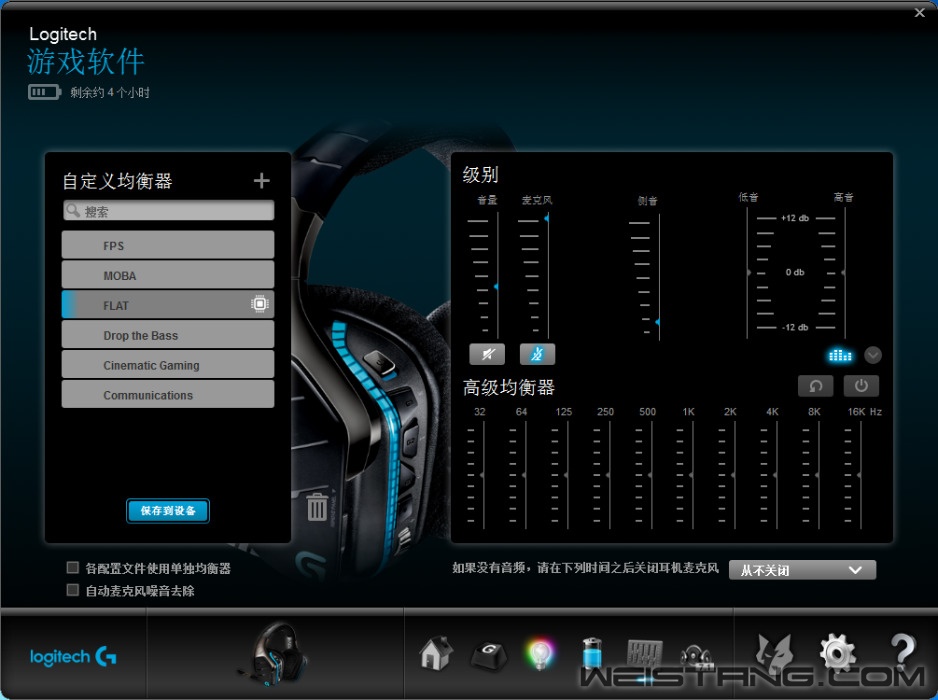Viewport: 938px width, 700px height.
Task: Click the 64 Hz band slider
Action: 525,475
